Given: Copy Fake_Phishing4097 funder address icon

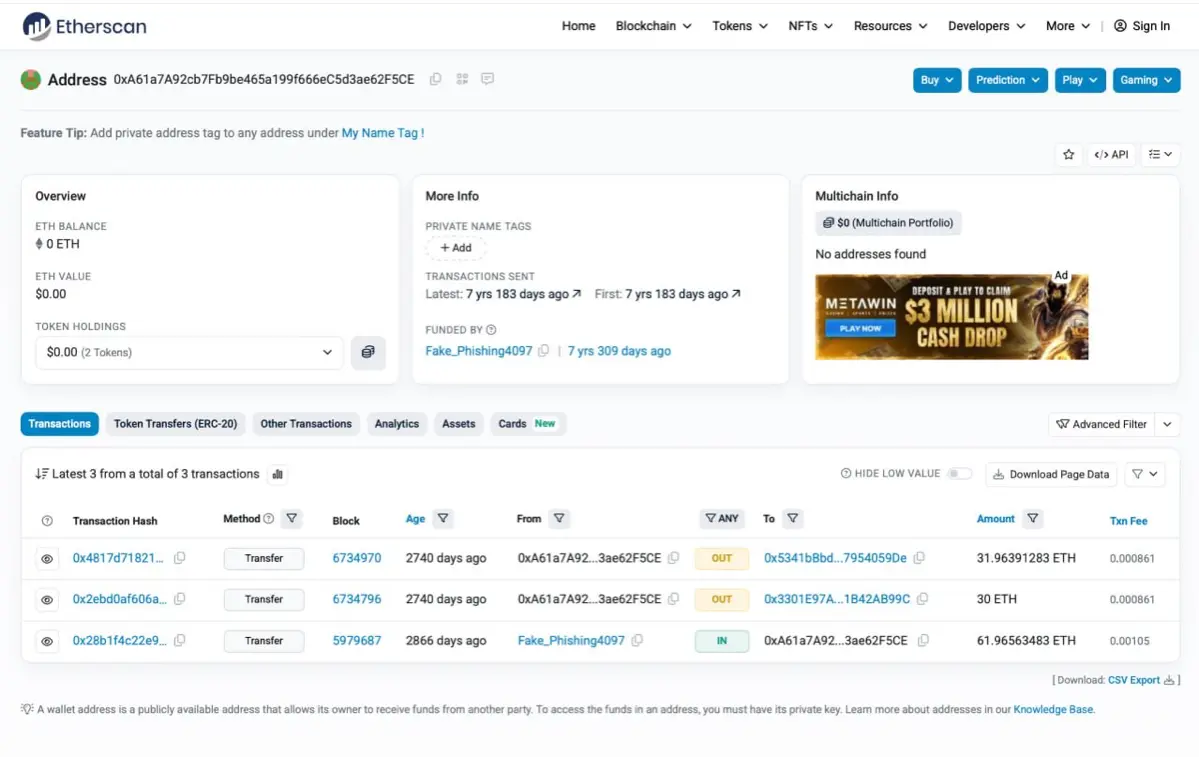Looking at the screenshot, I should (543, 351).
